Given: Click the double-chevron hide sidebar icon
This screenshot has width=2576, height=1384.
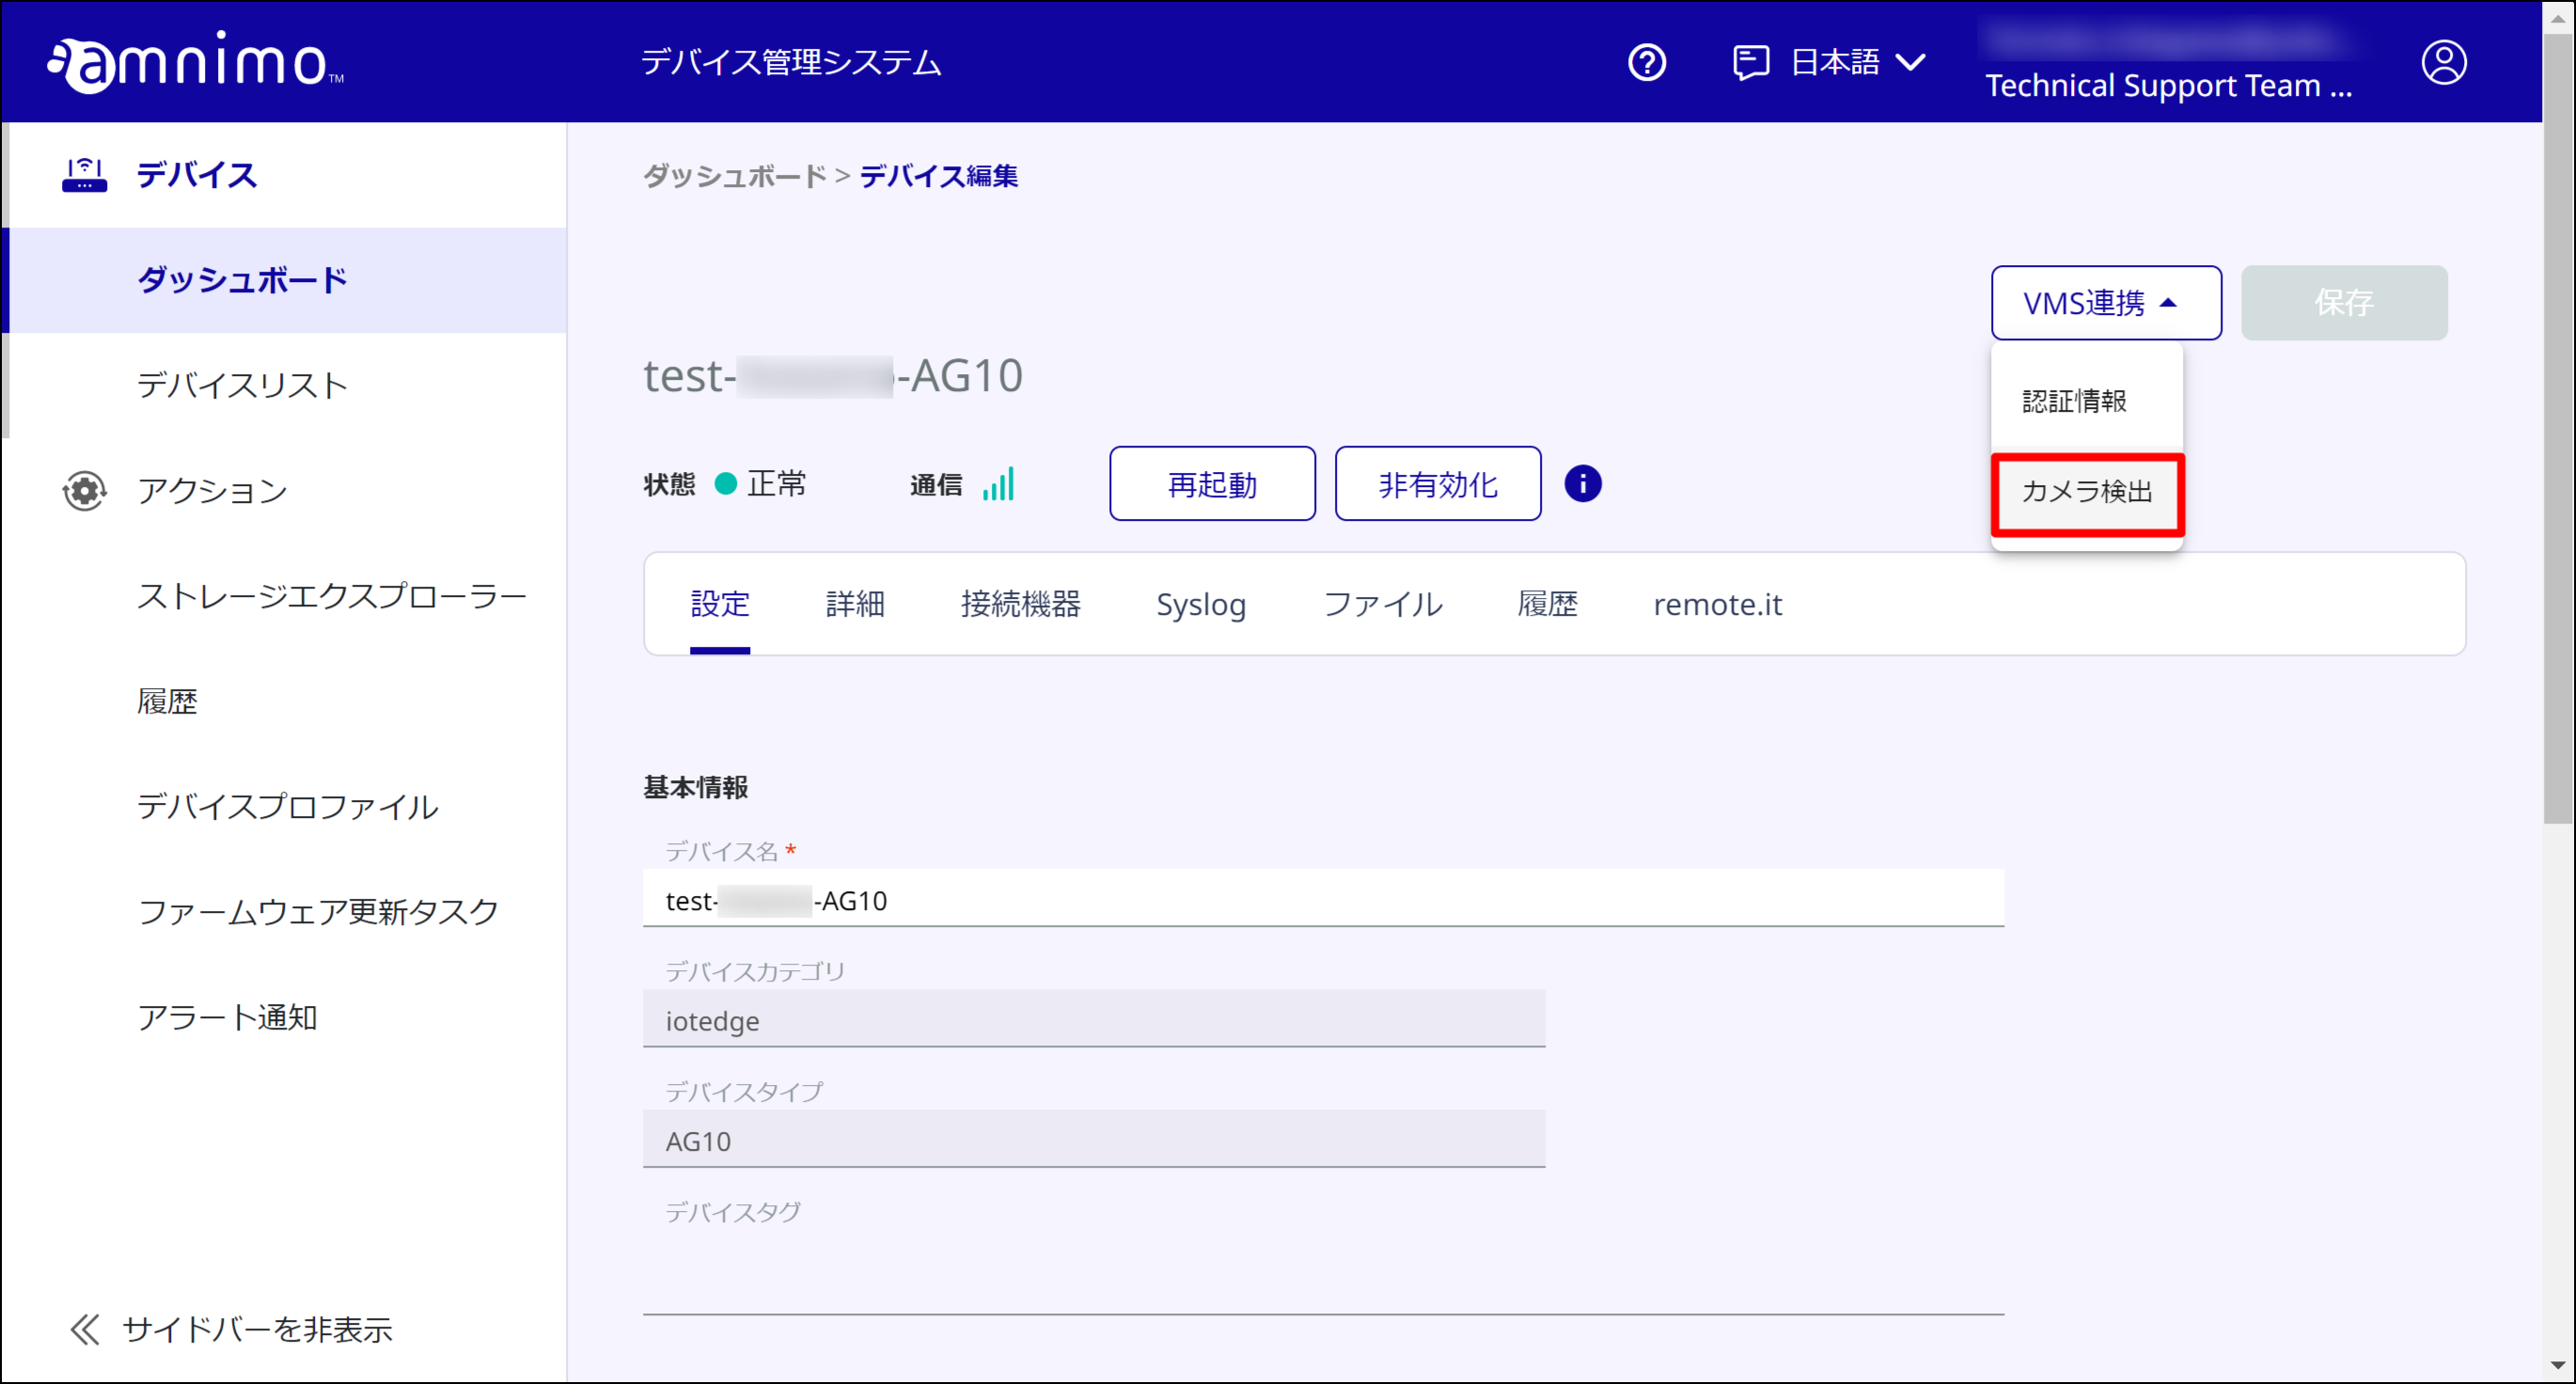Looking at the screenshot, I should click(x=85, y=1329).
